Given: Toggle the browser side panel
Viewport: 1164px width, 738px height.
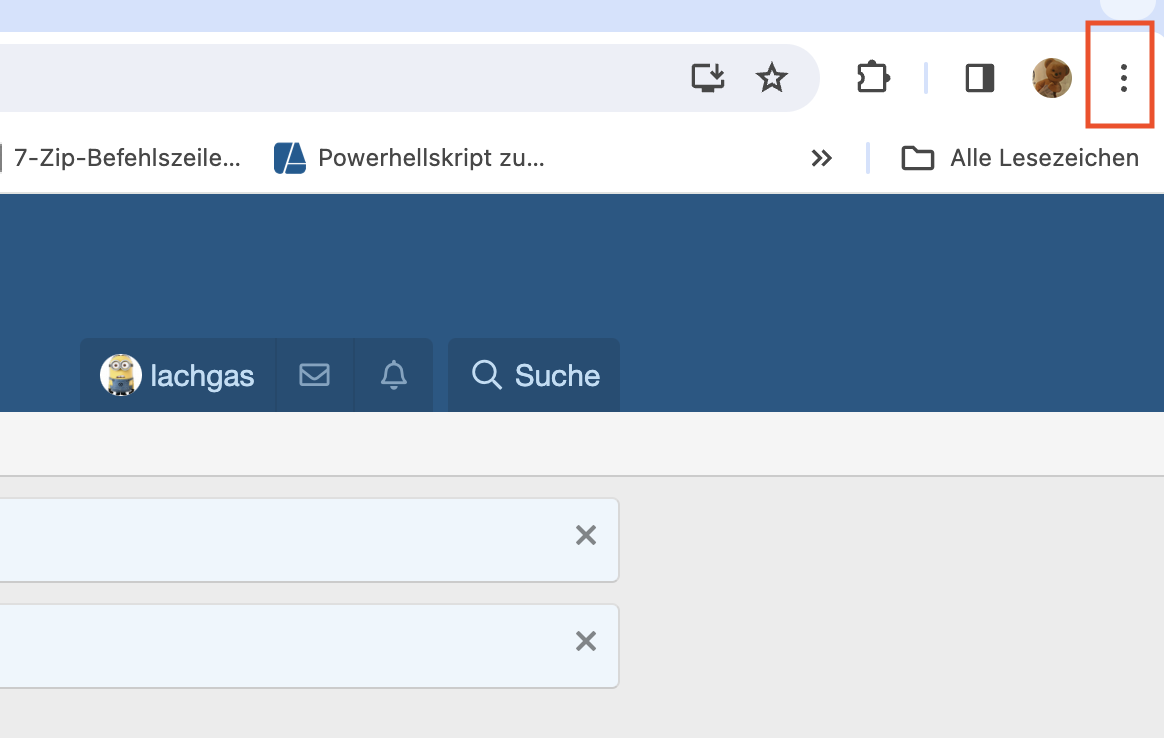Looking at the screenshot, I should (979, 78).
